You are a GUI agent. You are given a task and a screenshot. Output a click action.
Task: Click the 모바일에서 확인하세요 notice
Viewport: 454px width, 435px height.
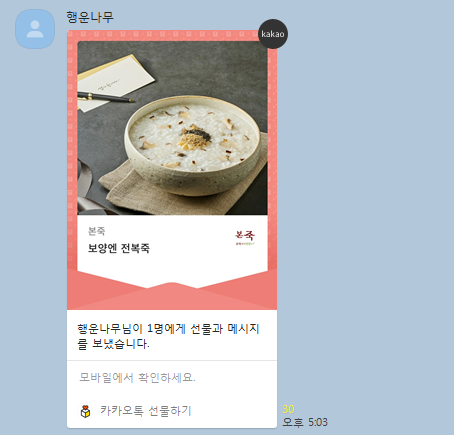pyautogui.click(x=137, y=377)
